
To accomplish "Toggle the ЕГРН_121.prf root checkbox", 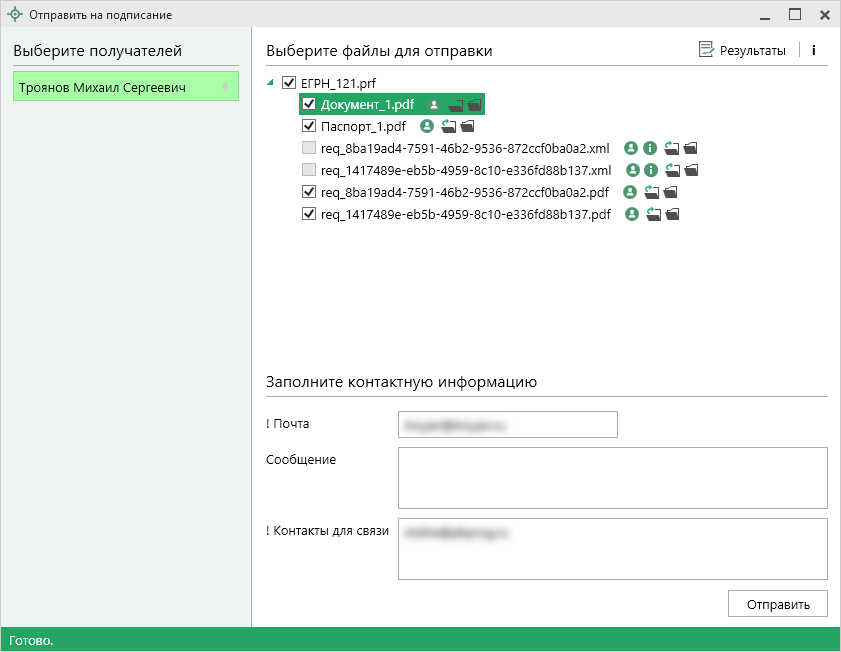I will (290, 83).
